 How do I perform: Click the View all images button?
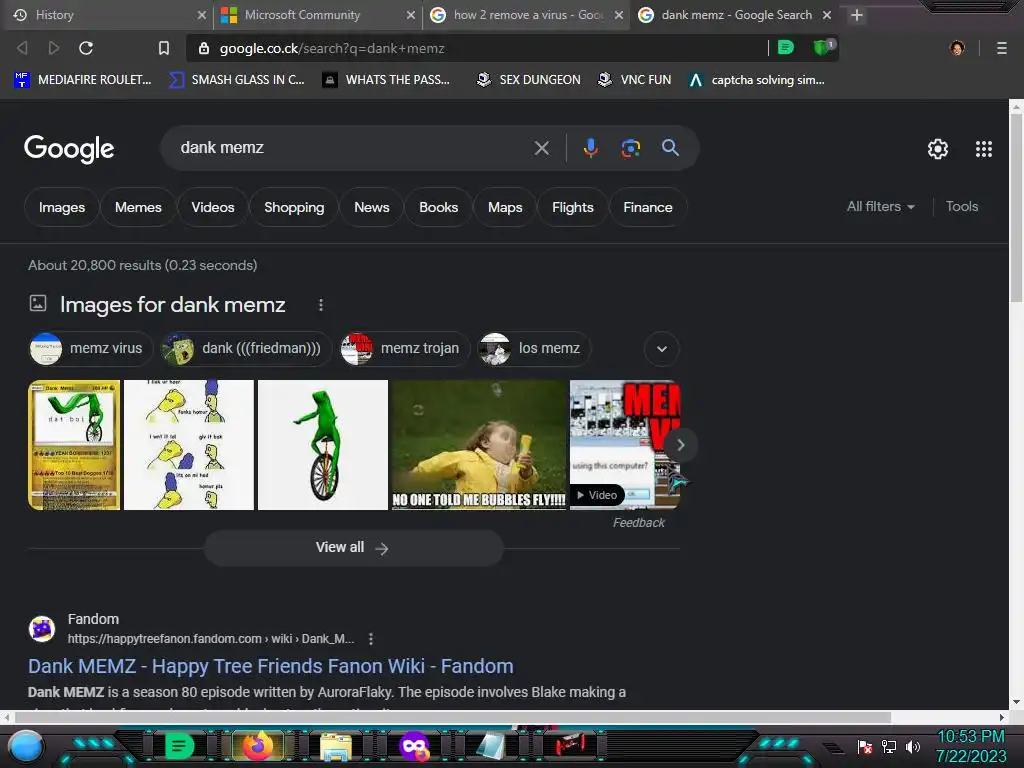[x=353, y=548]
